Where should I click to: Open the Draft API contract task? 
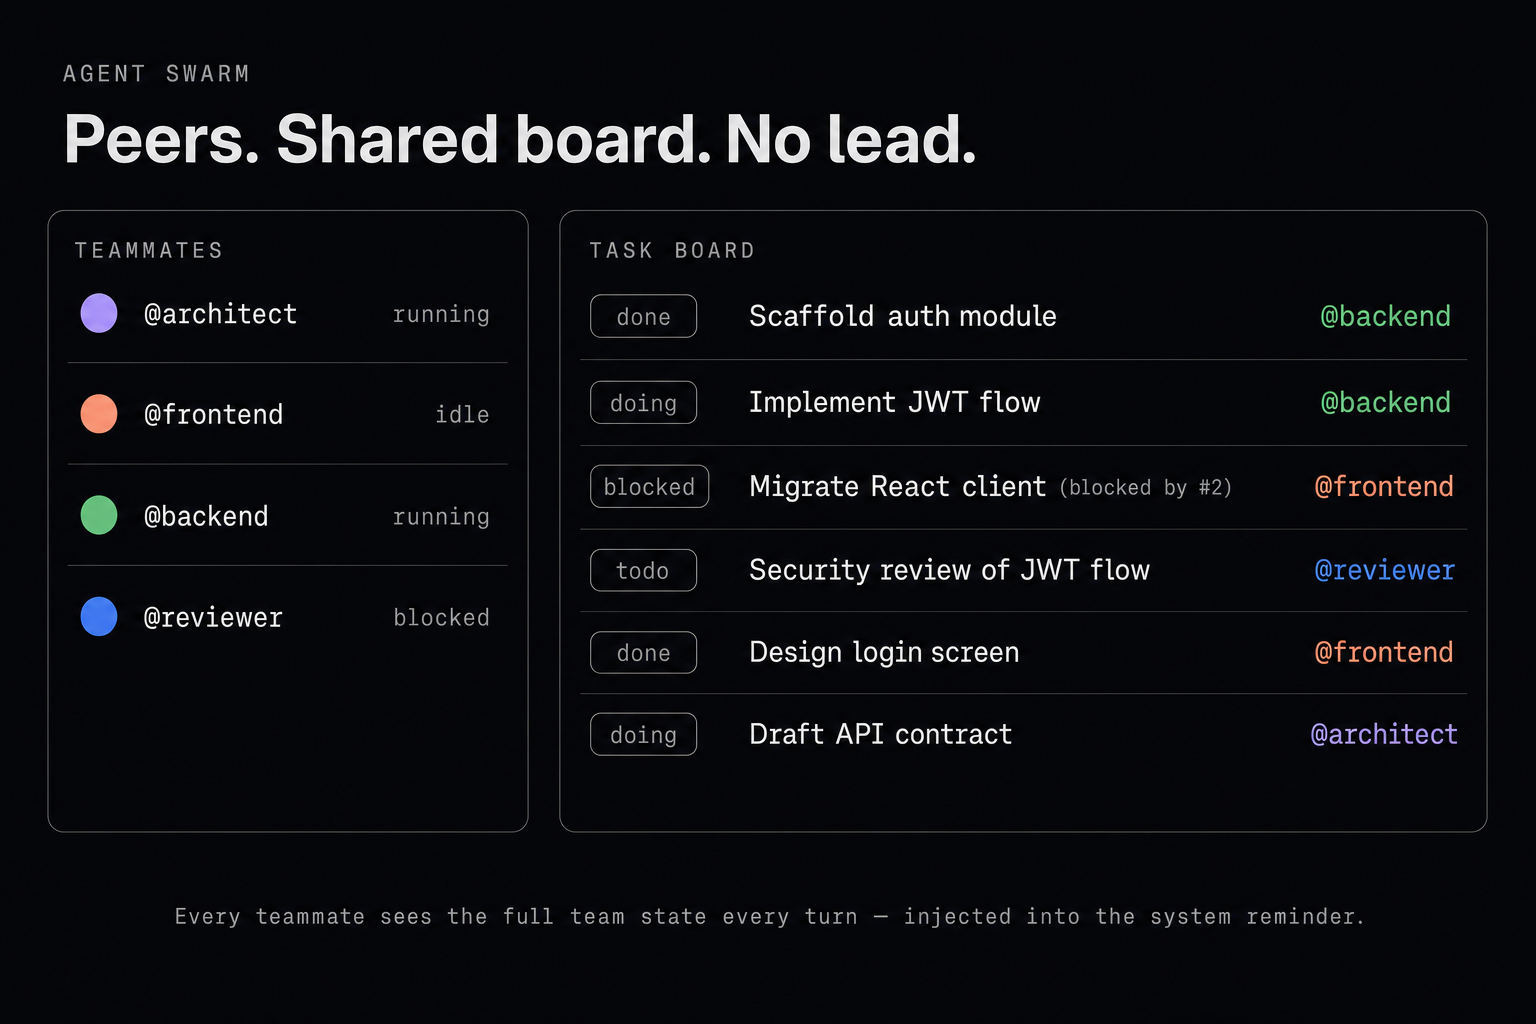point(880,734)
